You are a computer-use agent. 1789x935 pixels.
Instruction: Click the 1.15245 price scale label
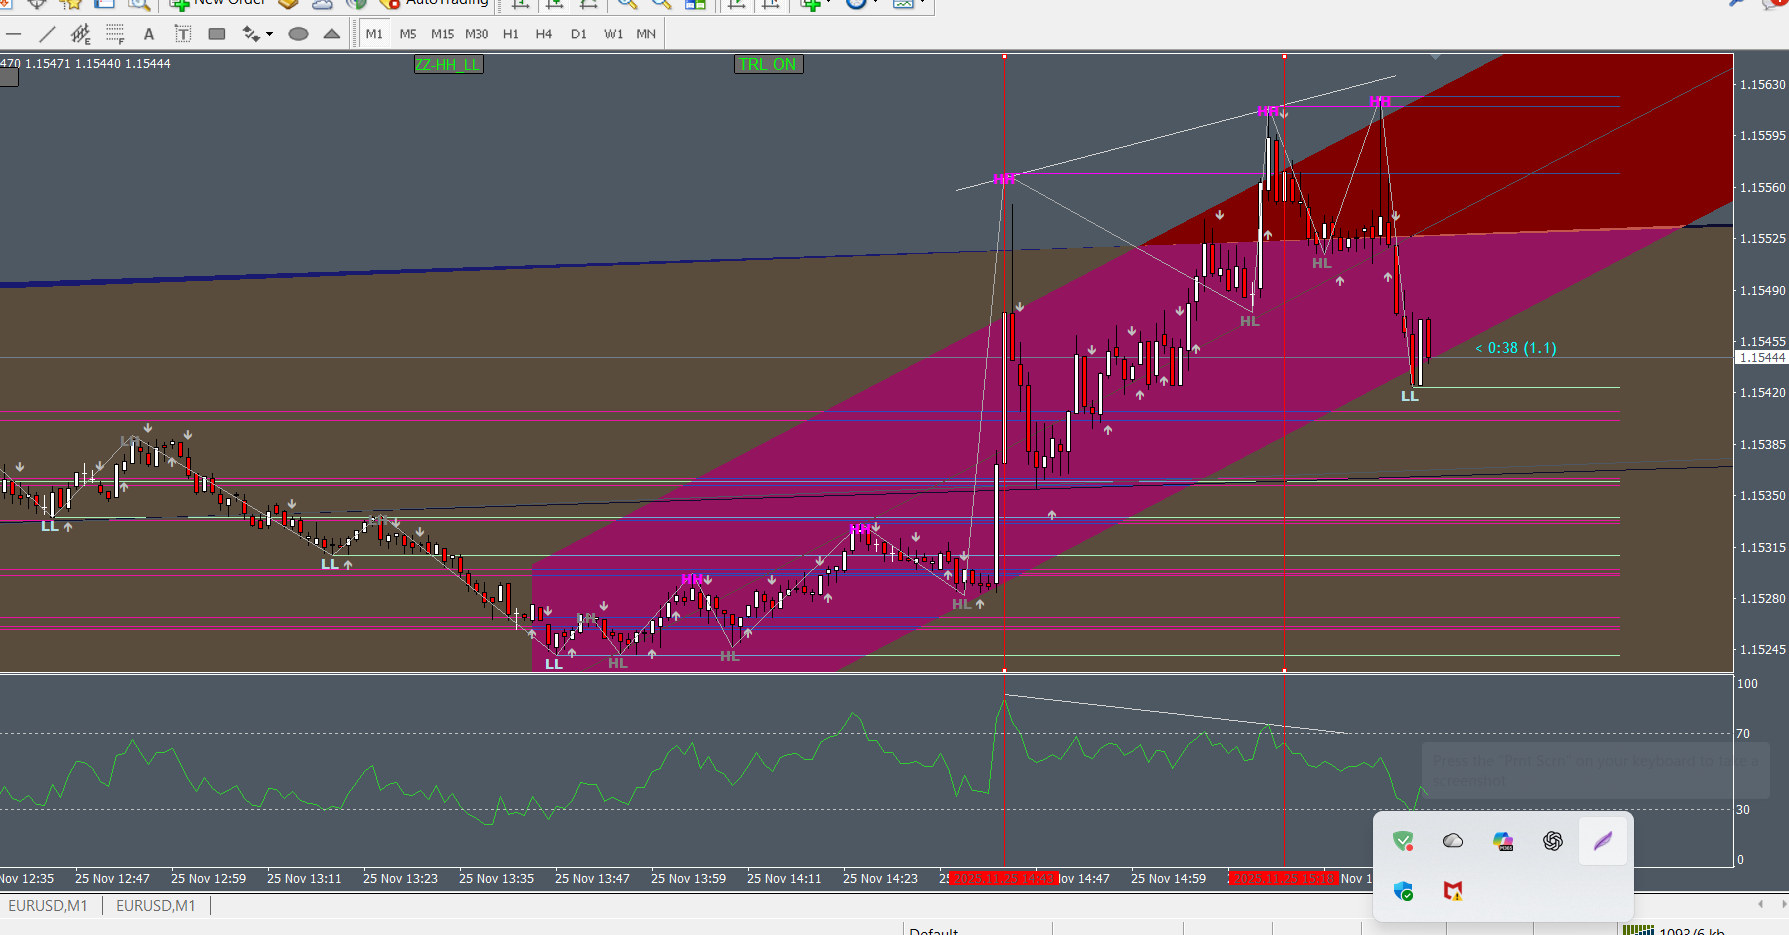(1762, 650)
